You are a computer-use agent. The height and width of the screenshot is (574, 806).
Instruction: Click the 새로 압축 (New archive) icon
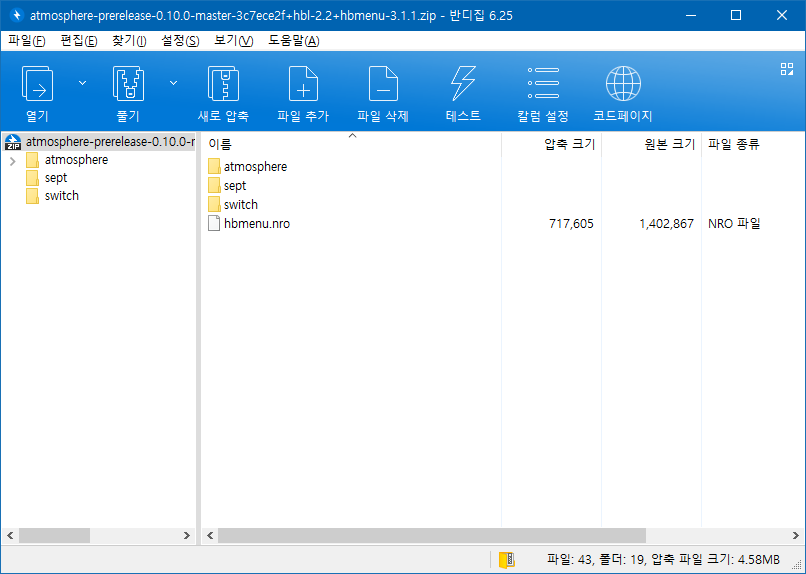[223, 83]
